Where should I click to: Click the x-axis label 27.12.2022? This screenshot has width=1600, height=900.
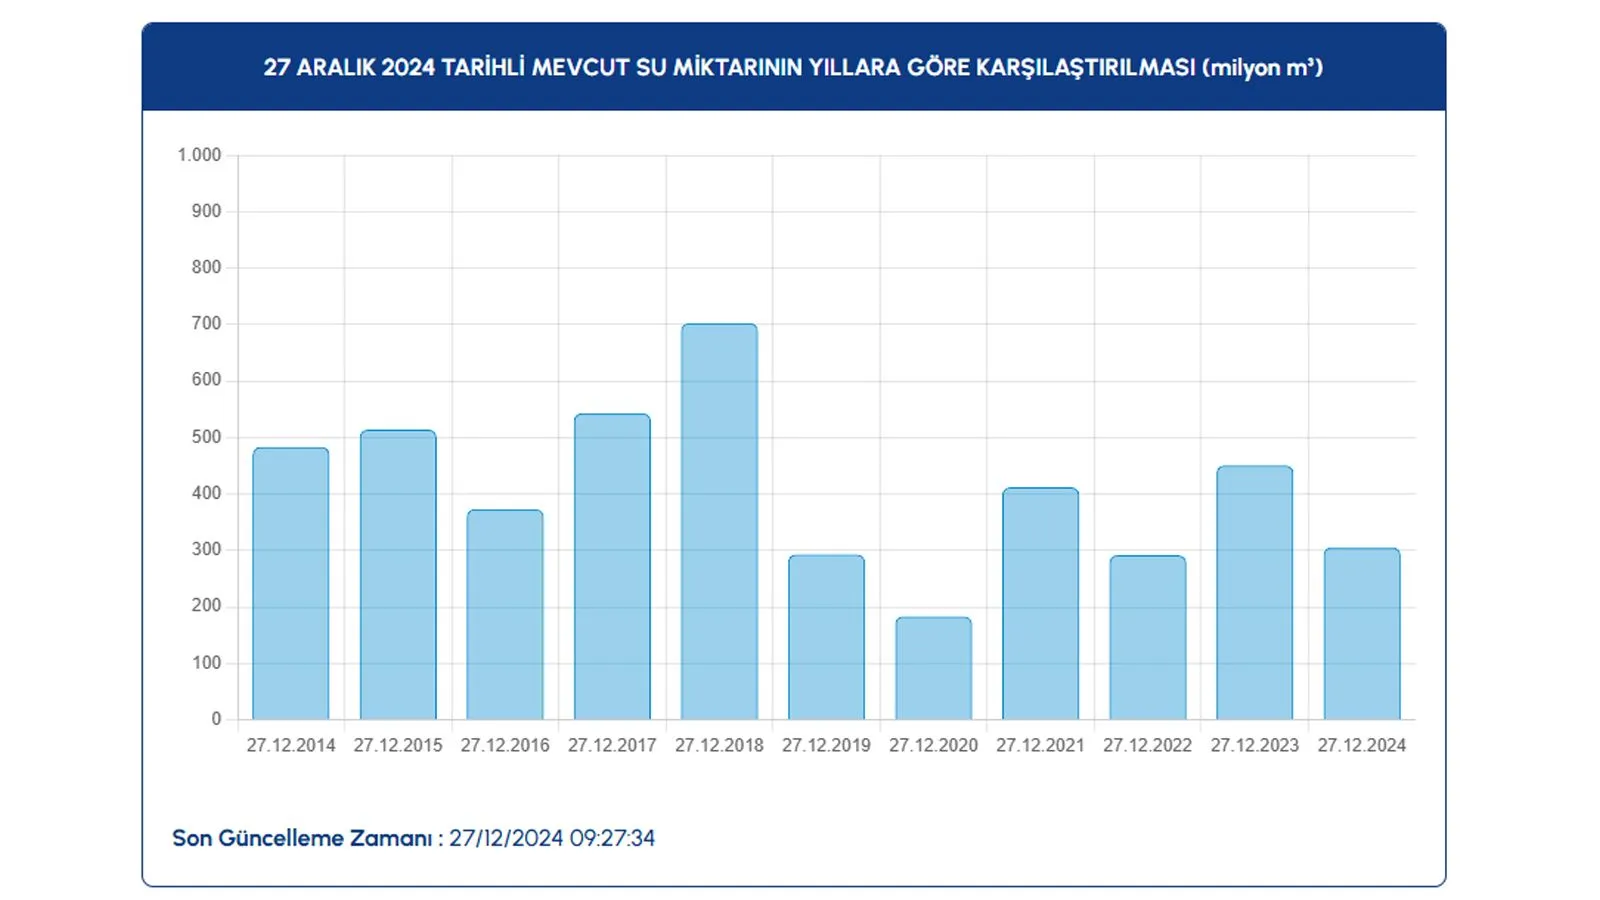(1147, 745)
